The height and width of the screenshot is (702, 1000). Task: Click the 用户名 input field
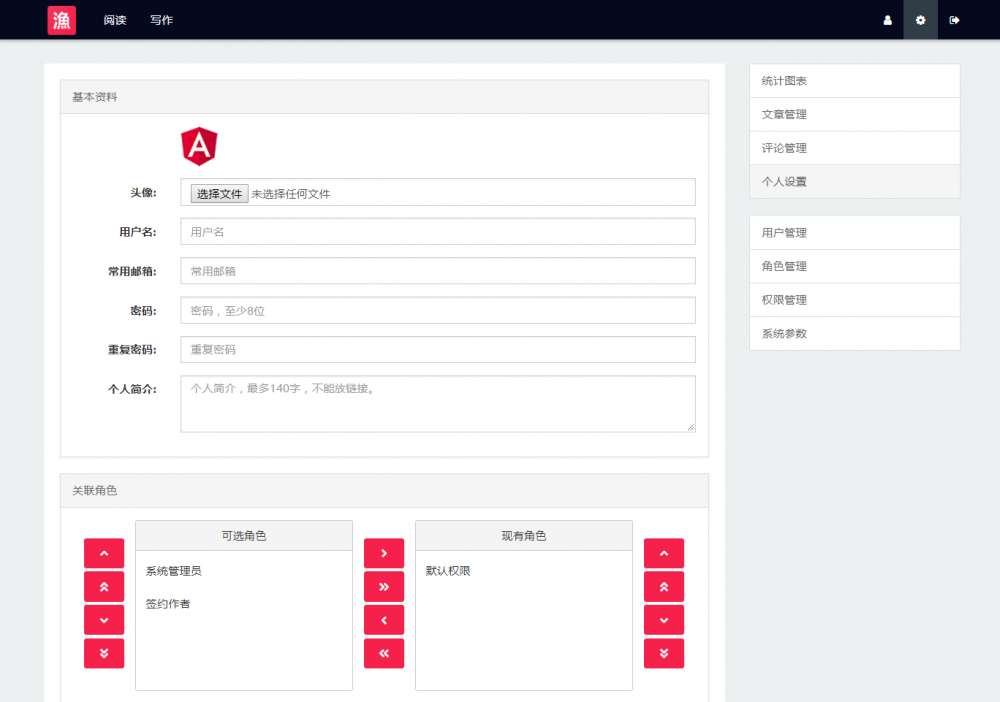click(438, 231)
